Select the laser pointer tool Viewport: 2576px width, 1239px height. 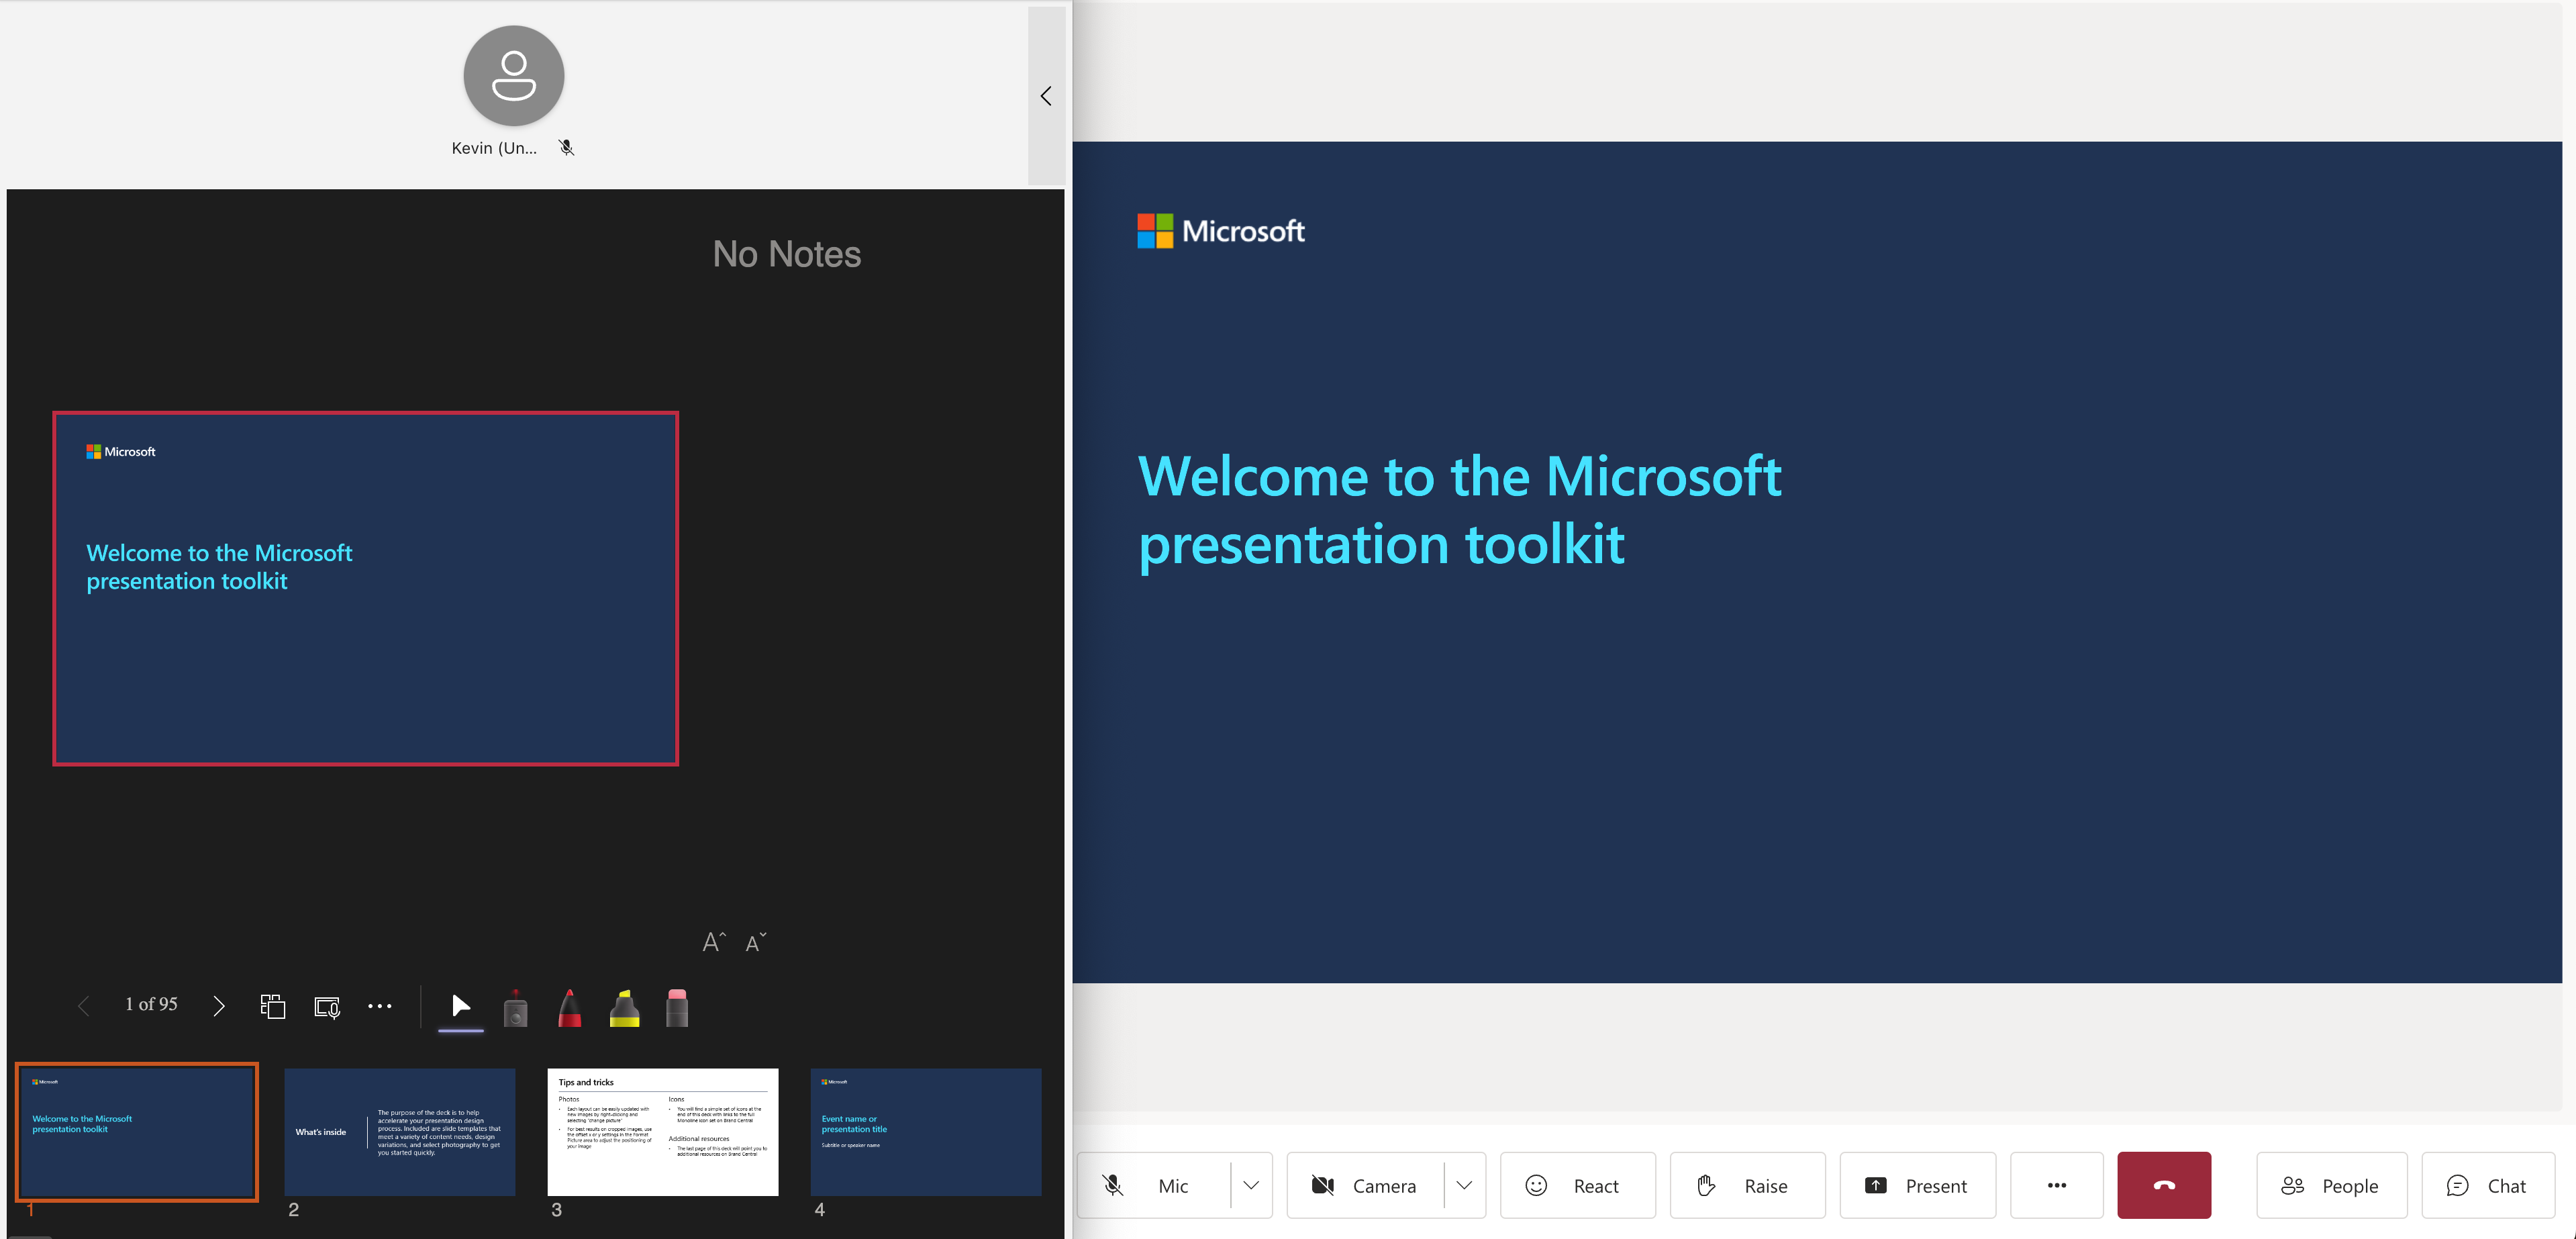click(515, 1008)
